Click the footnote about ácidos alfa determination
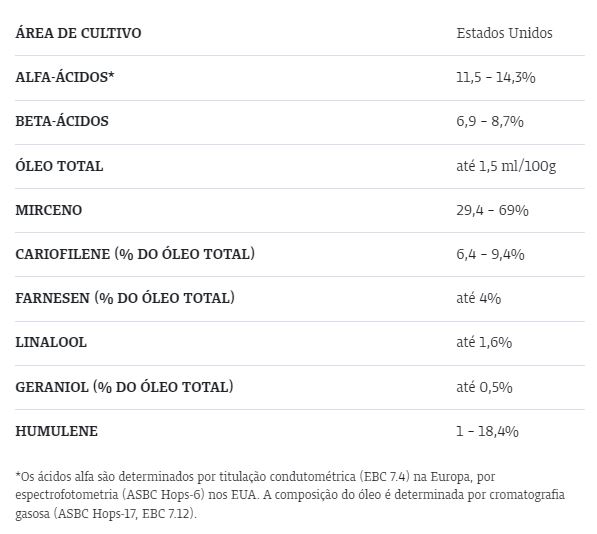The height and width of the screenshot is (534, 597). [290, 495]
